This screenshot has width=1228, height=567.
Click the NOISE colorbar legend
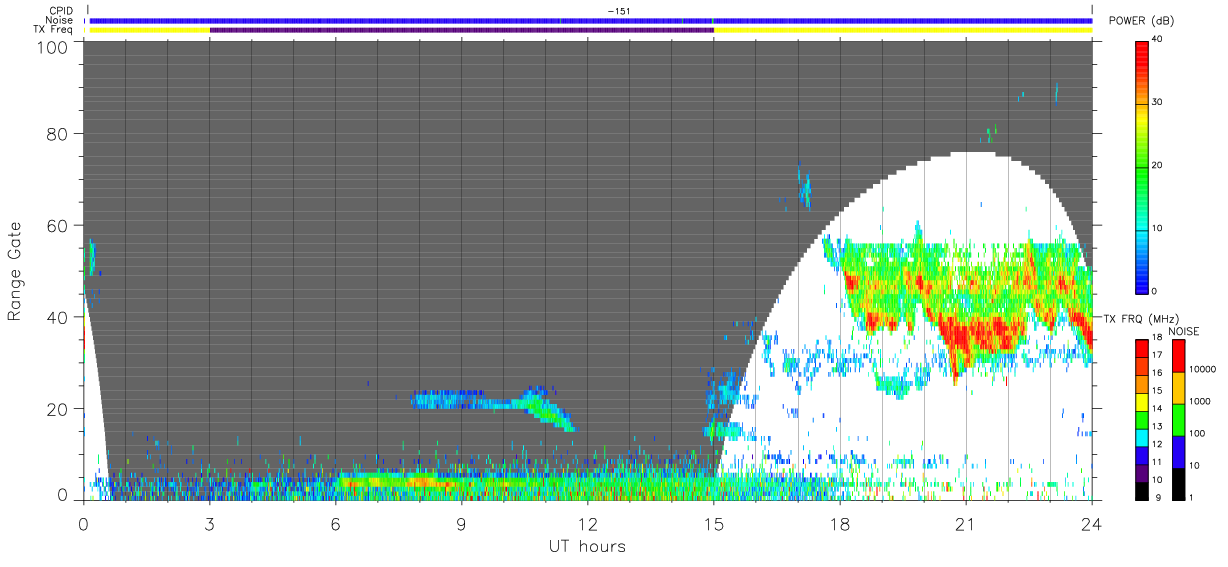pyautogui.click(x=1179, y=420)
